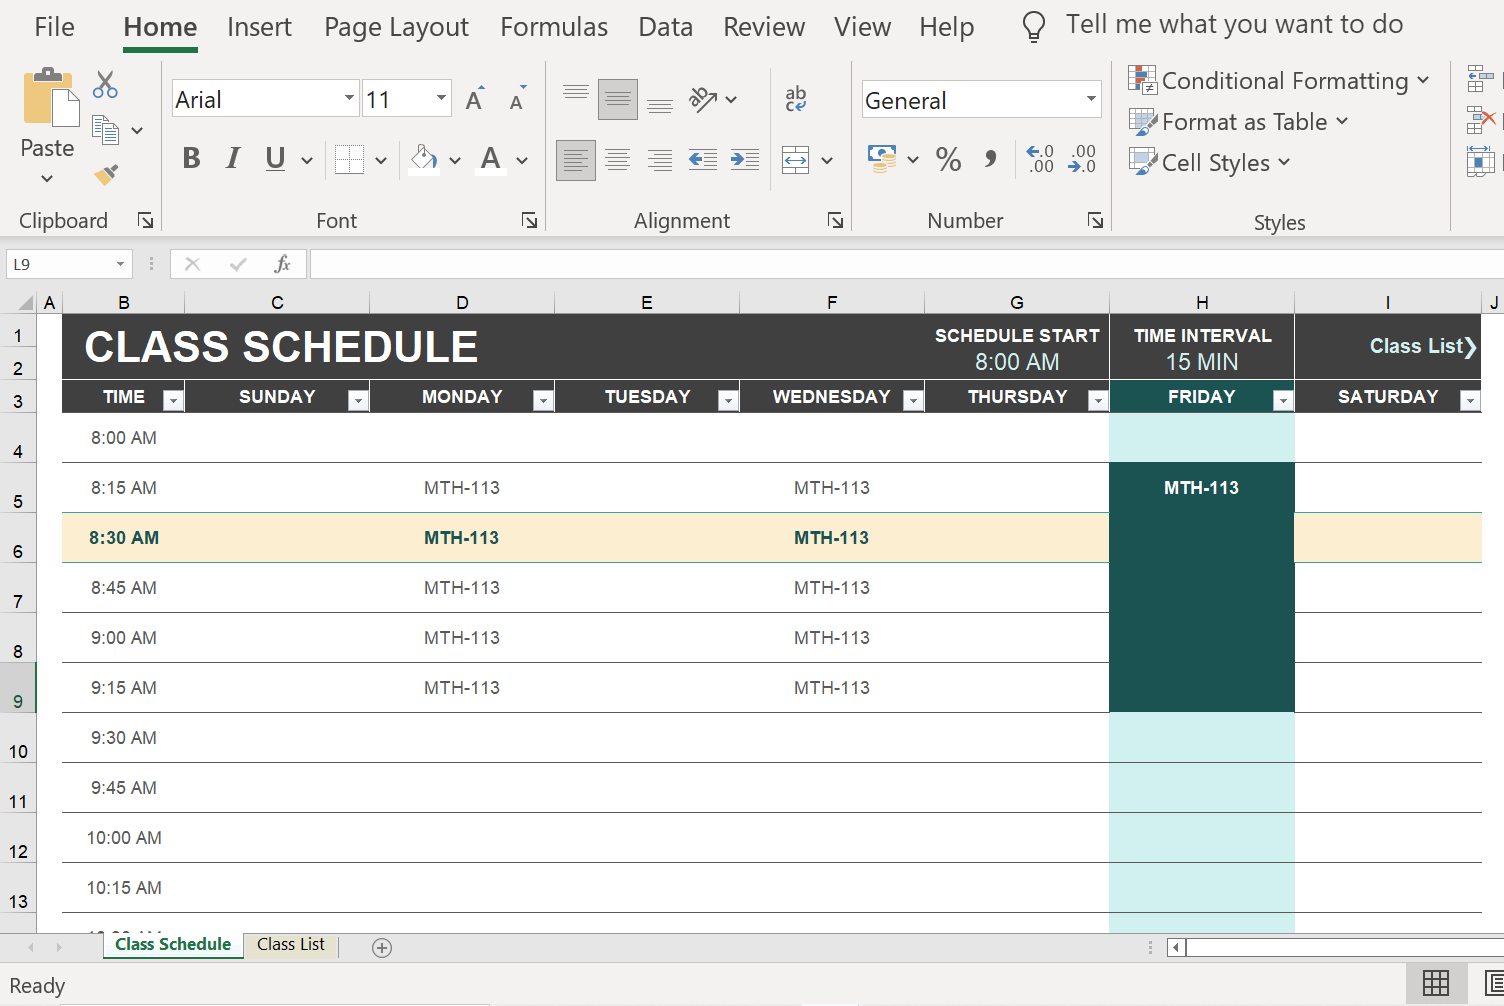
Task: Open Conditional Formatting options
Action: tap(1280, 80)
